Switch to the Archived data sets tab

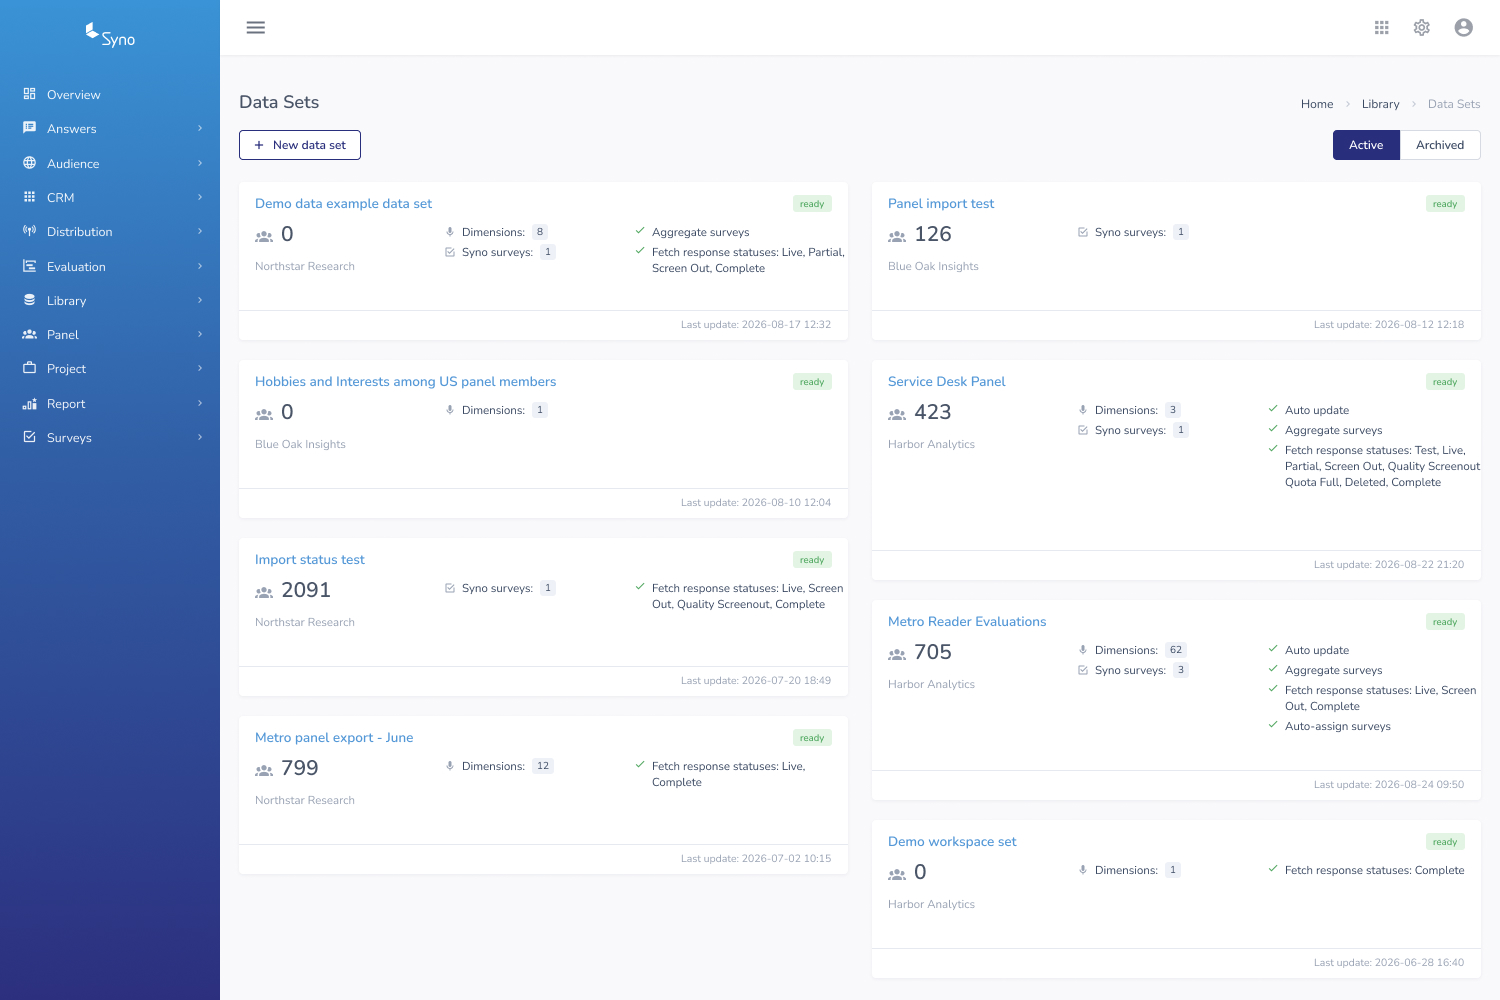(x=1440, y=145)
